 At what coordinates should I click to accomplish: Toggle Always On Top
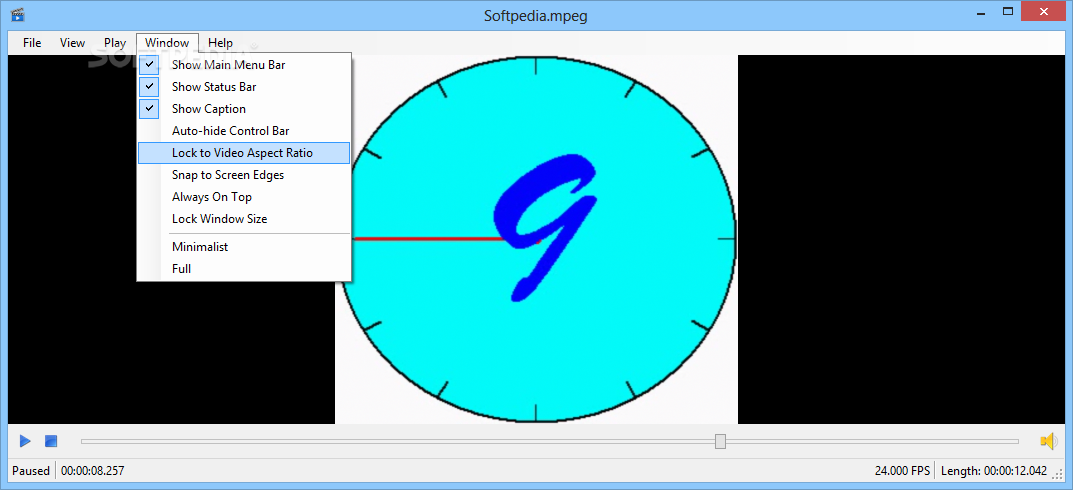click(244, 196)
